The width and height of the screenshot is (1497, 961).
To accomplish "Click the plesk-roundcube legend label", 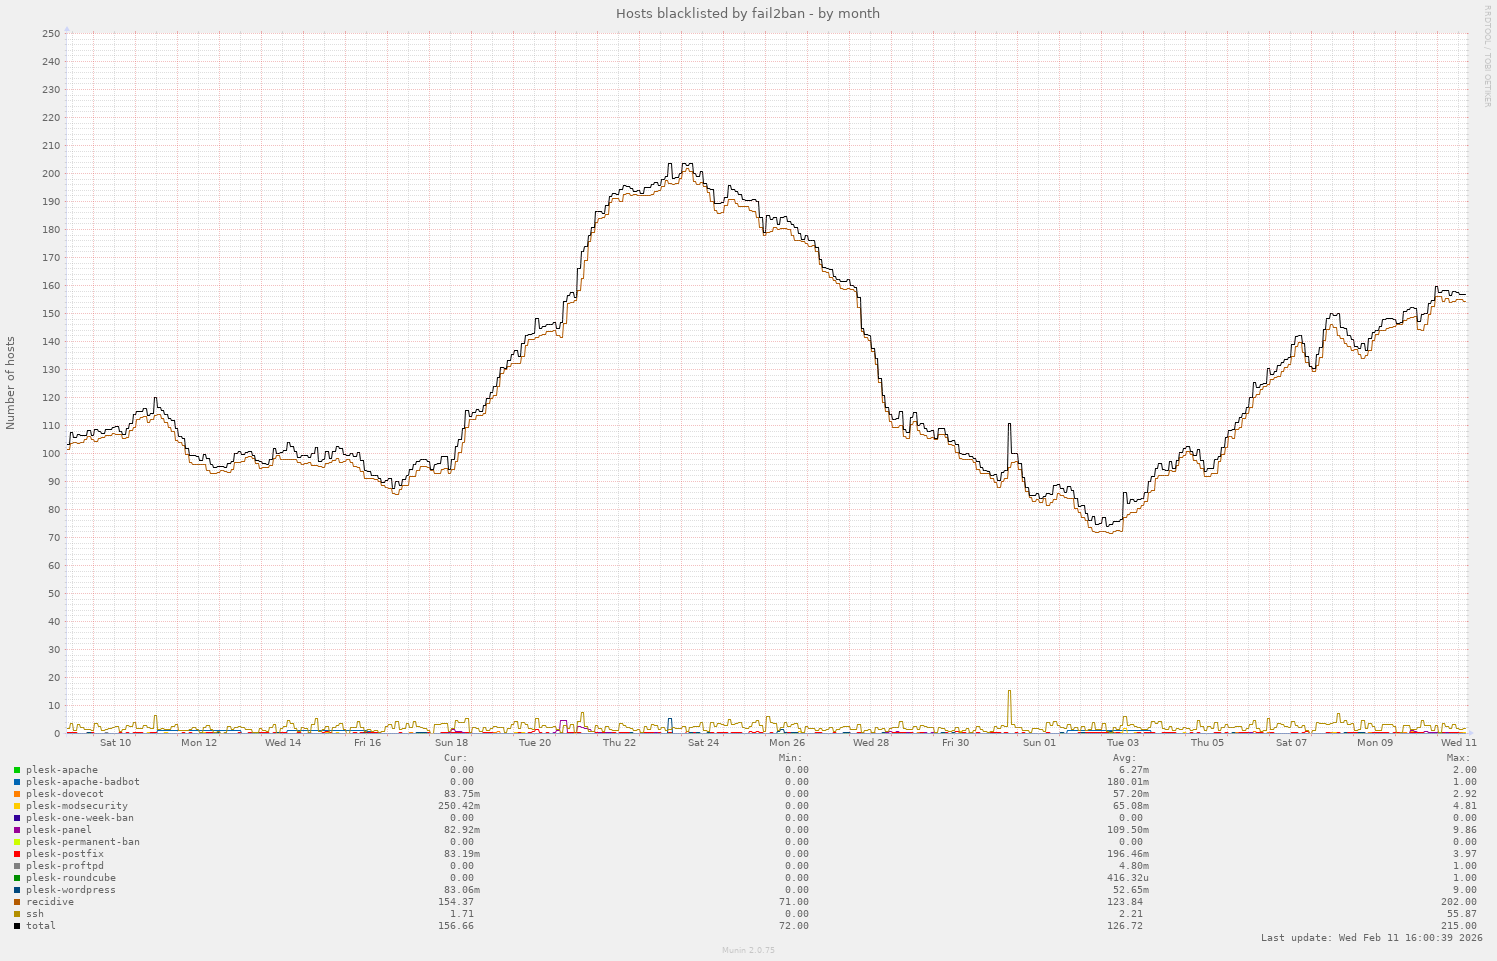I will click(70, 878).
